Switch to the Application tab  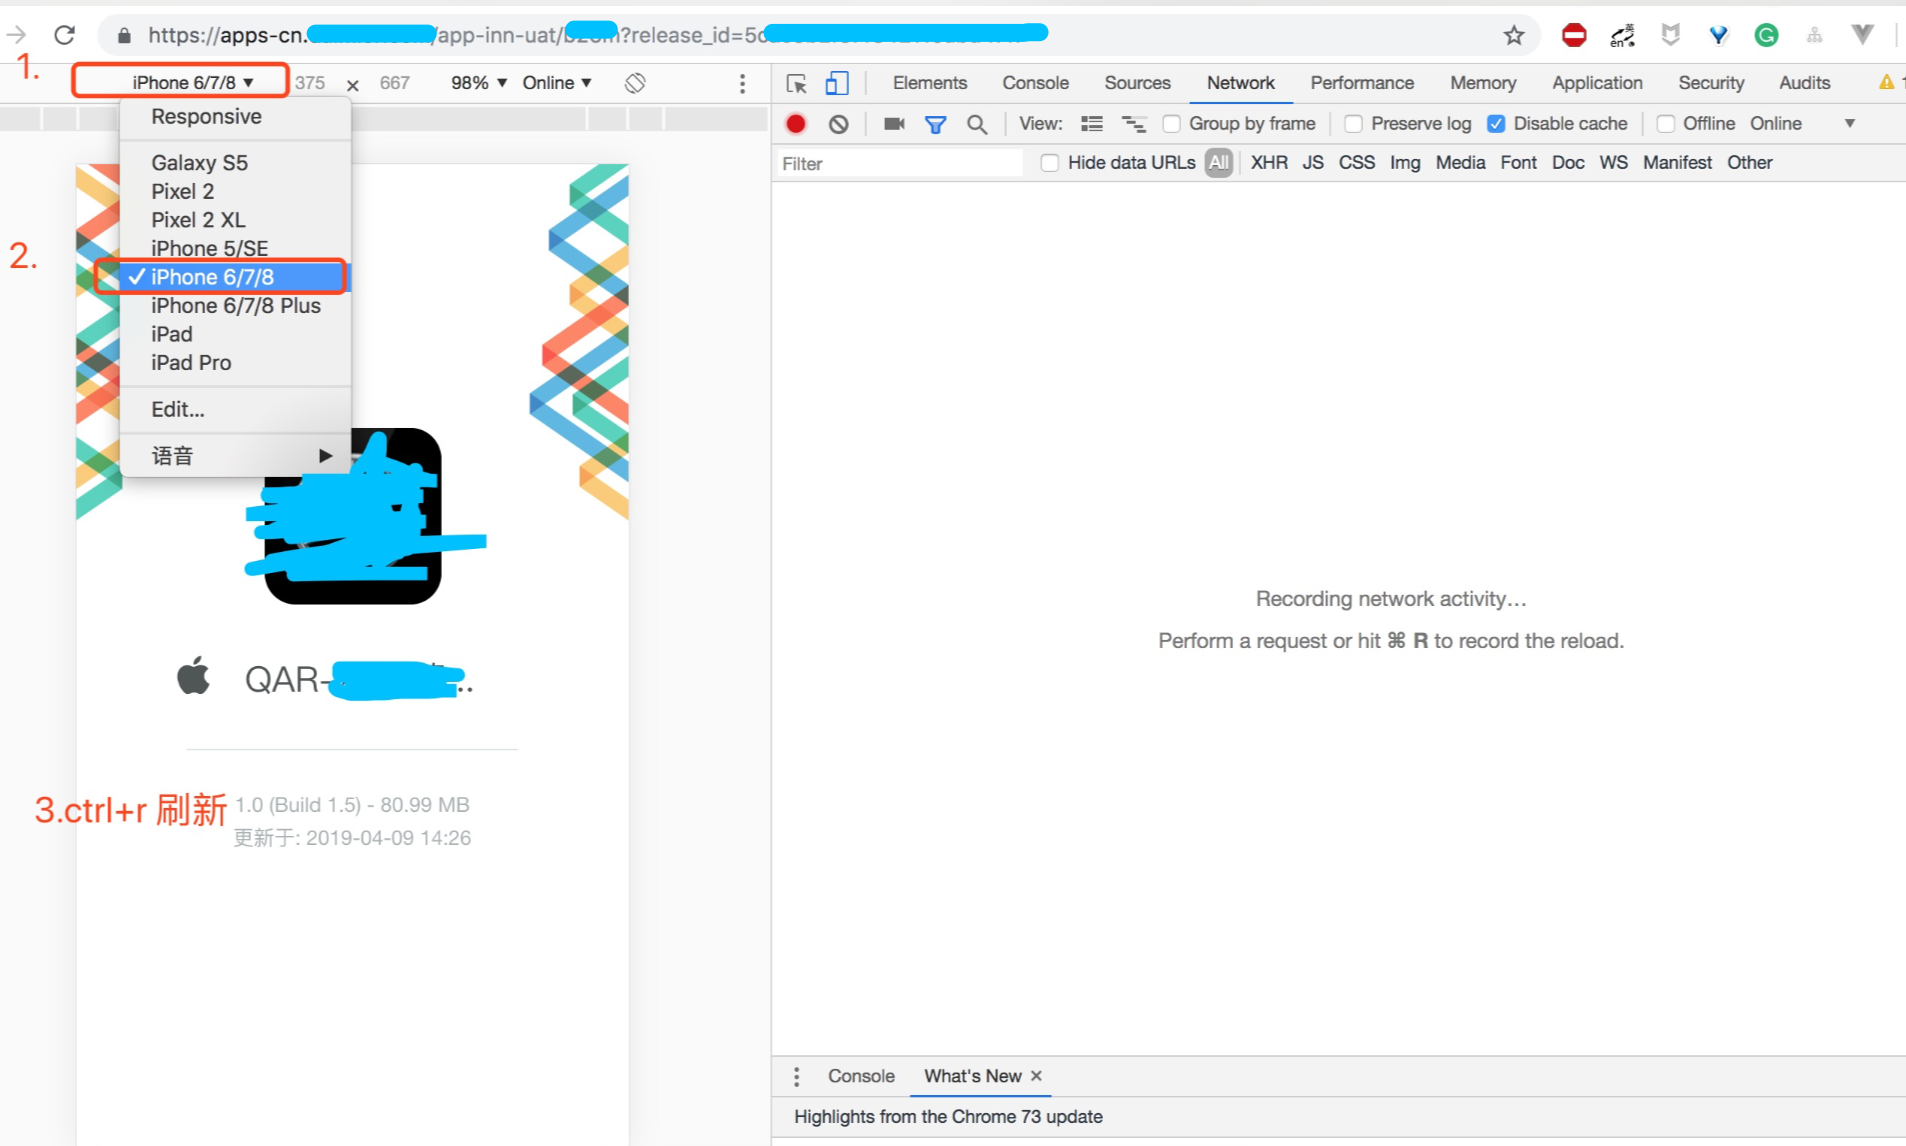(x=1597, y=83)
